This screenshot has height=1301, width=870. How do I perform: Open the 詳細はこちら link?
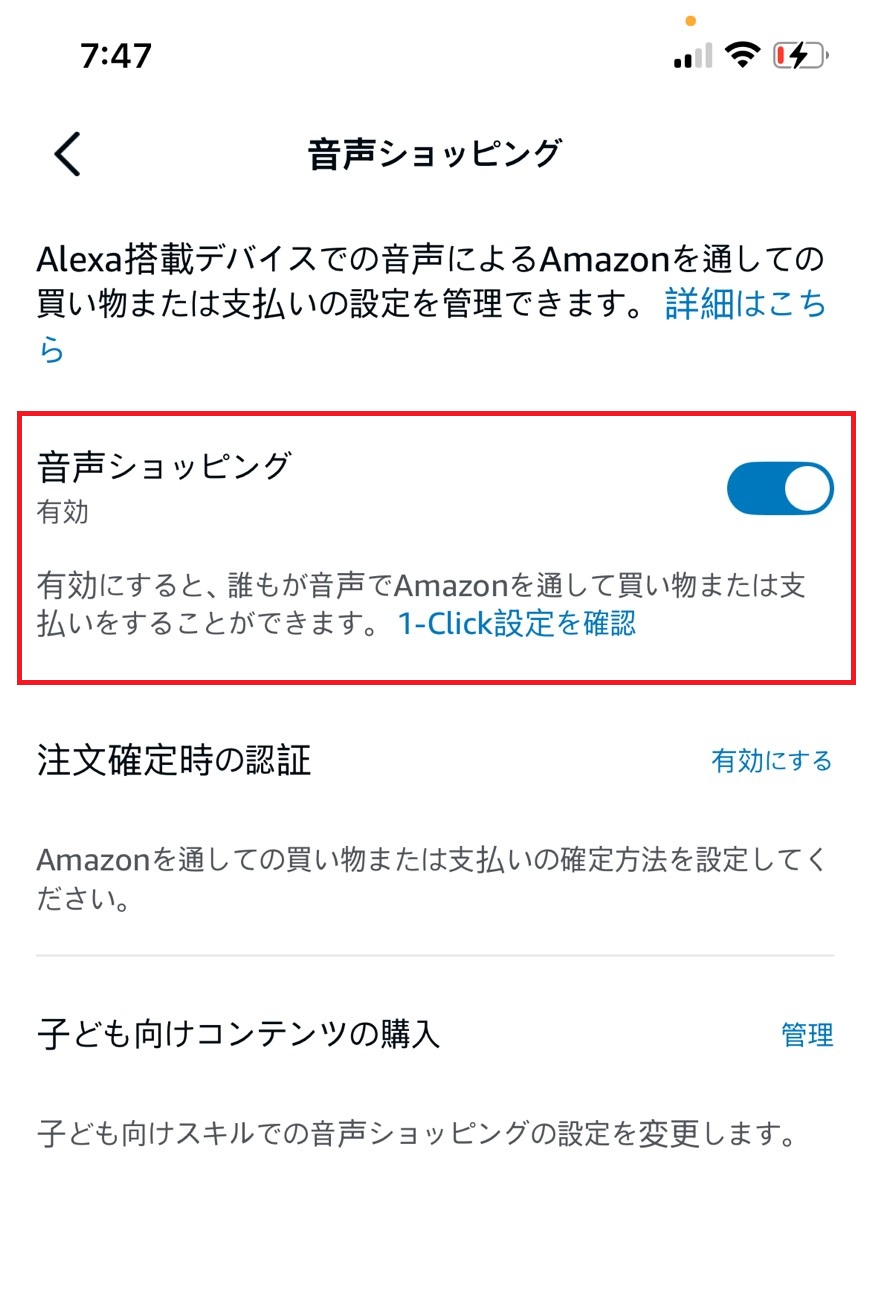click(x=740, y=305)
